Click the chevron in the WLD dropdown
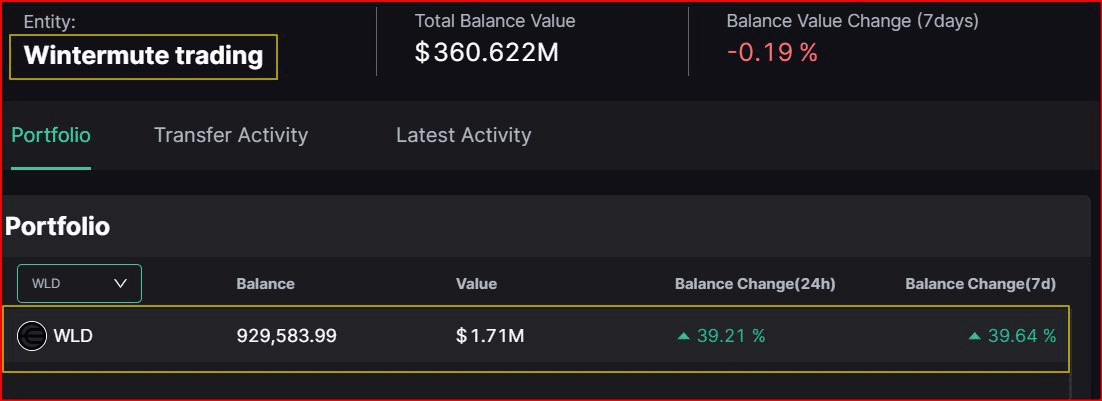1102x401 pixels. (121, 284)
